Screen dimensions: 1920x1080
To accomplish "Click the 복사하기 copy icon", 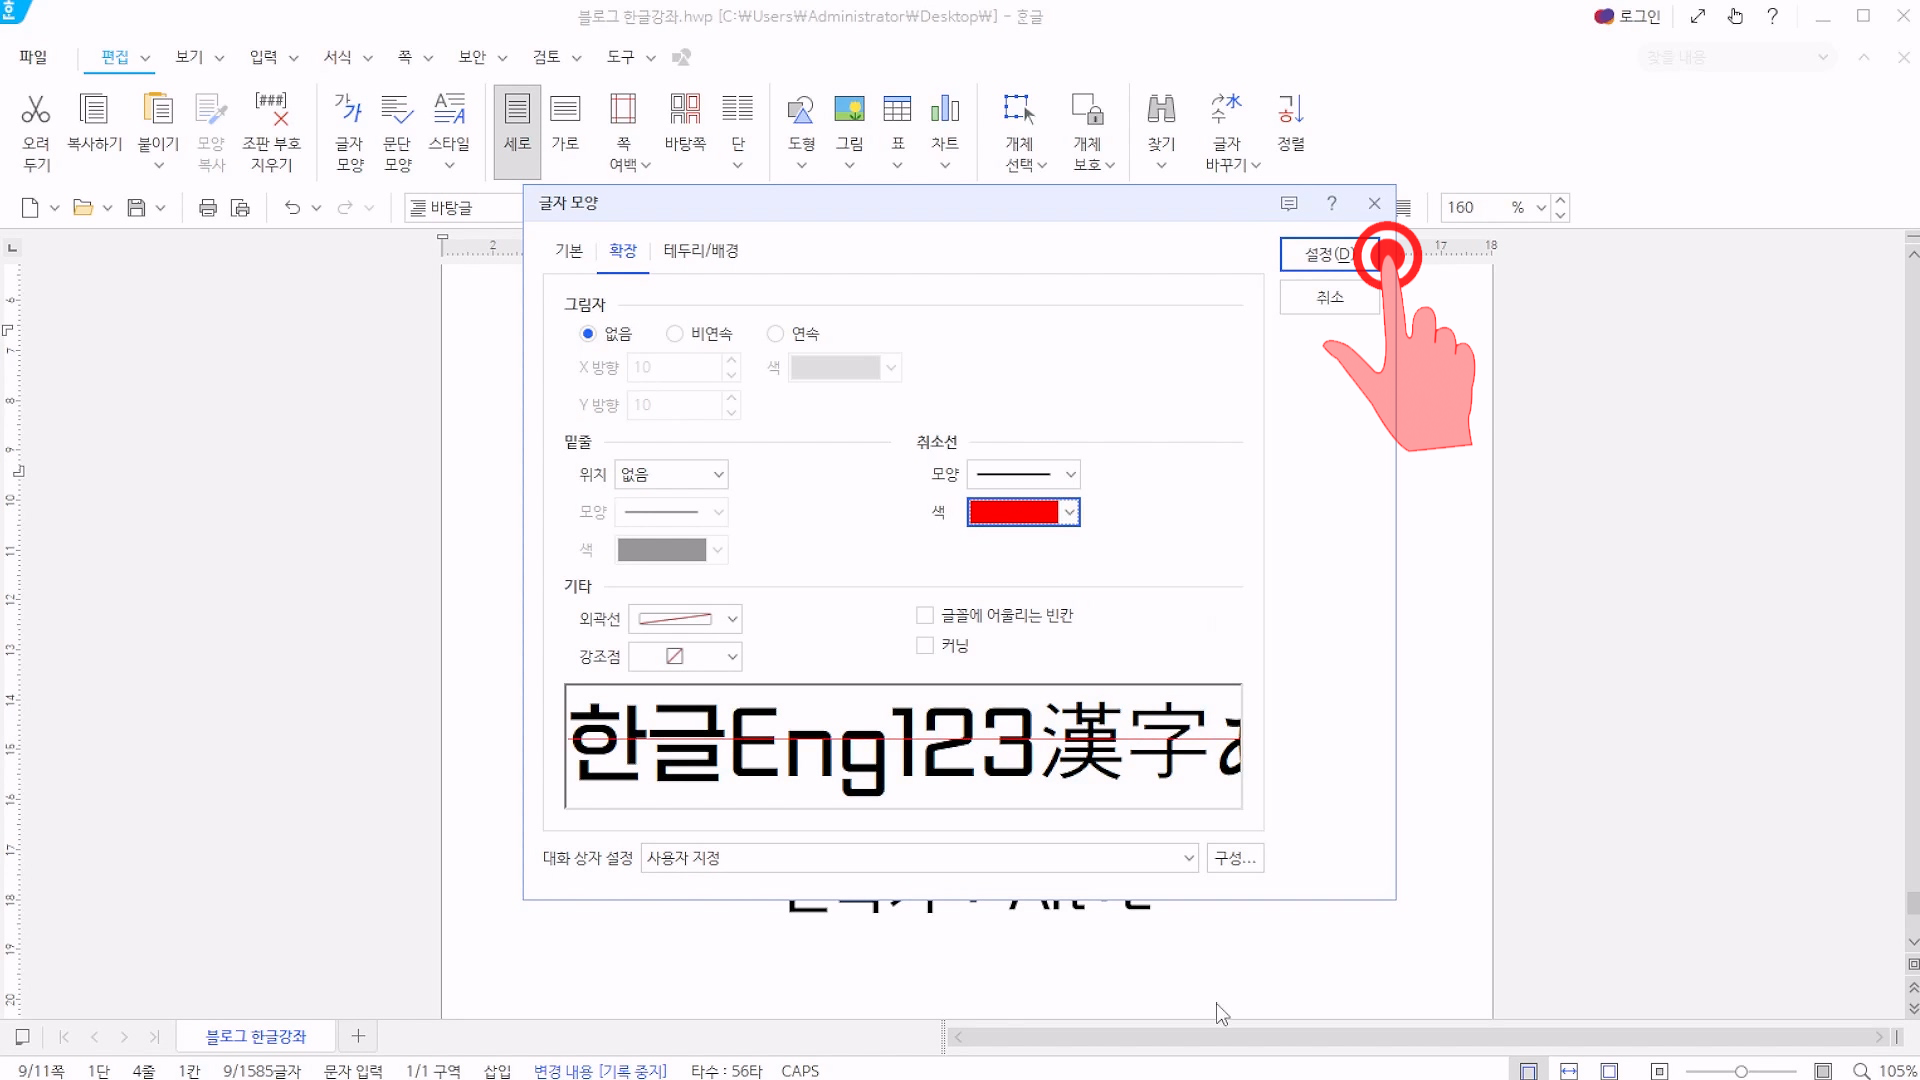I will [x=94, y=110].
